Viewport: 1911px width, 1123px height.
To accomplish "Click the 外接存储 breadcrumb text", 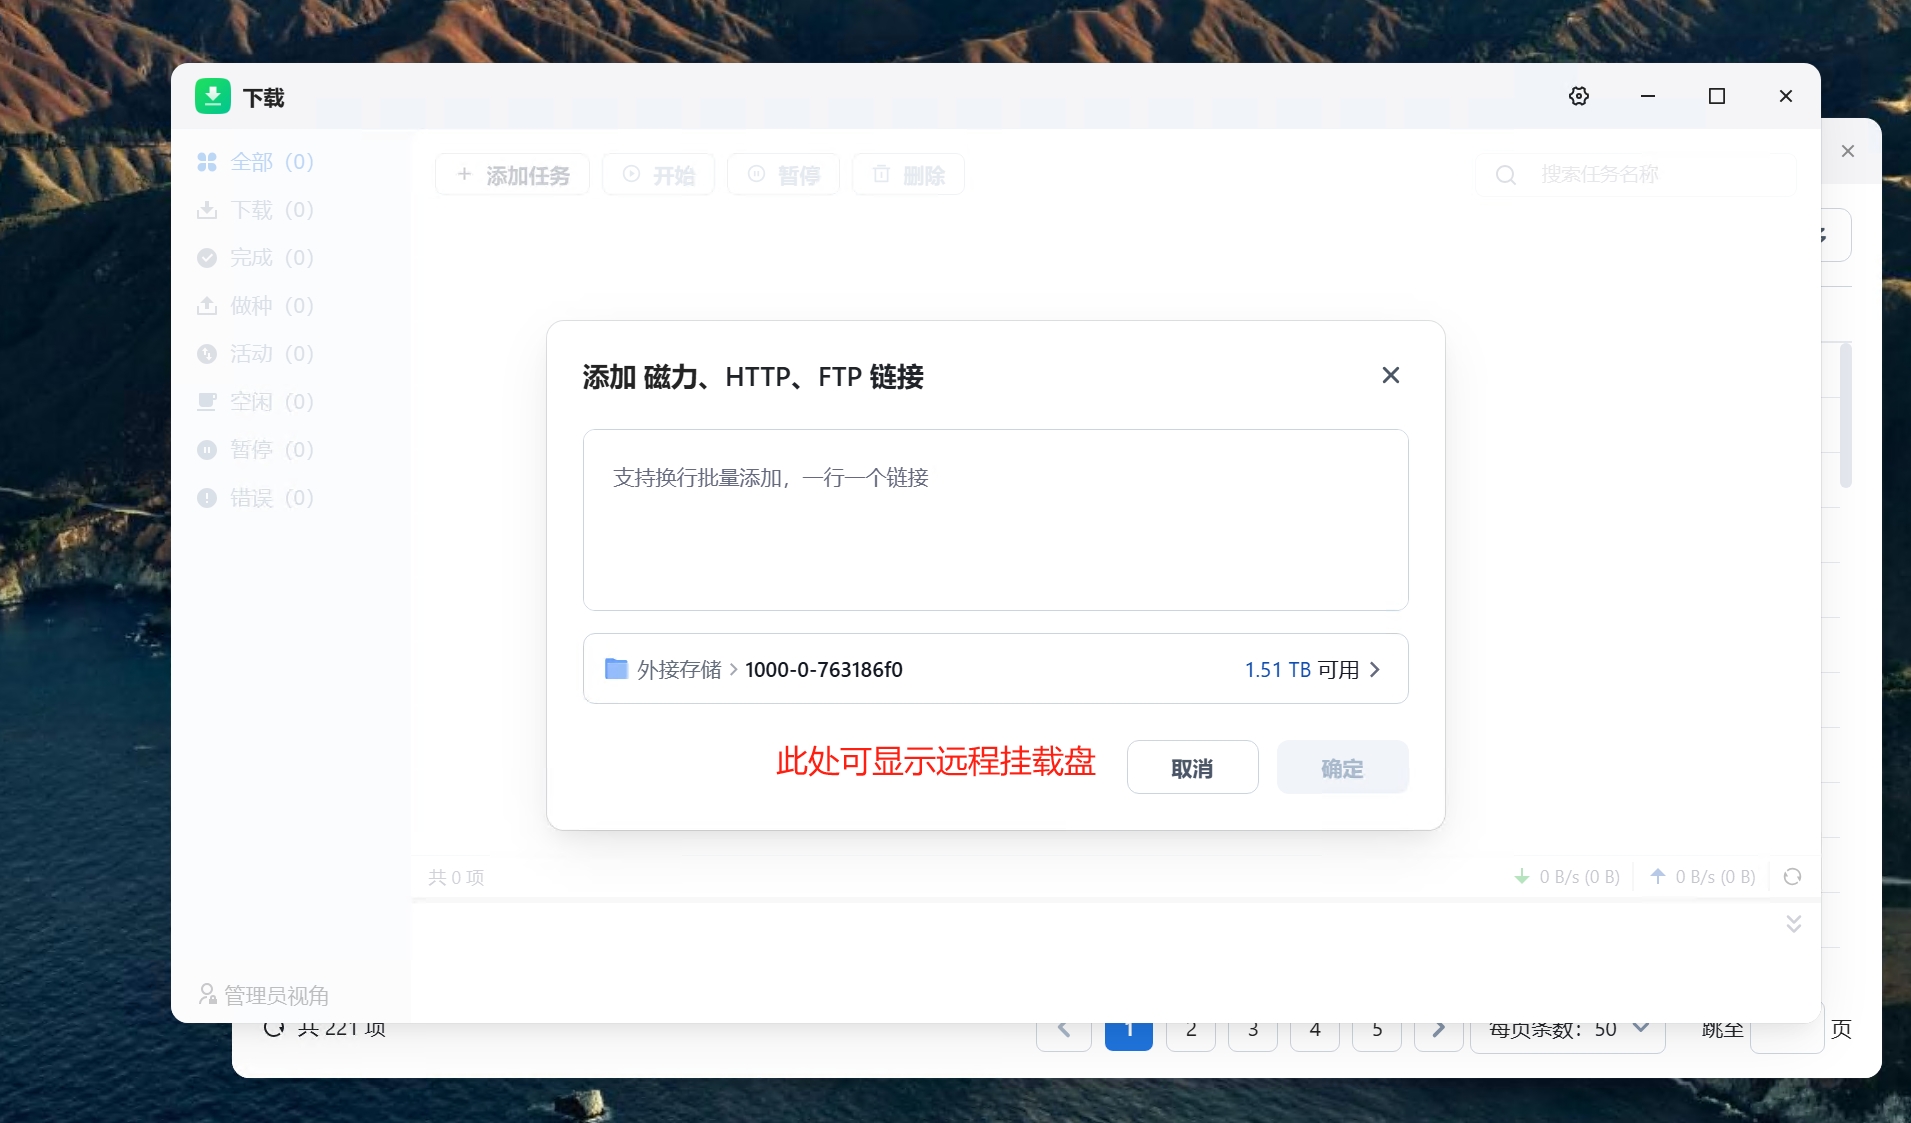I will tap(679, 670).
